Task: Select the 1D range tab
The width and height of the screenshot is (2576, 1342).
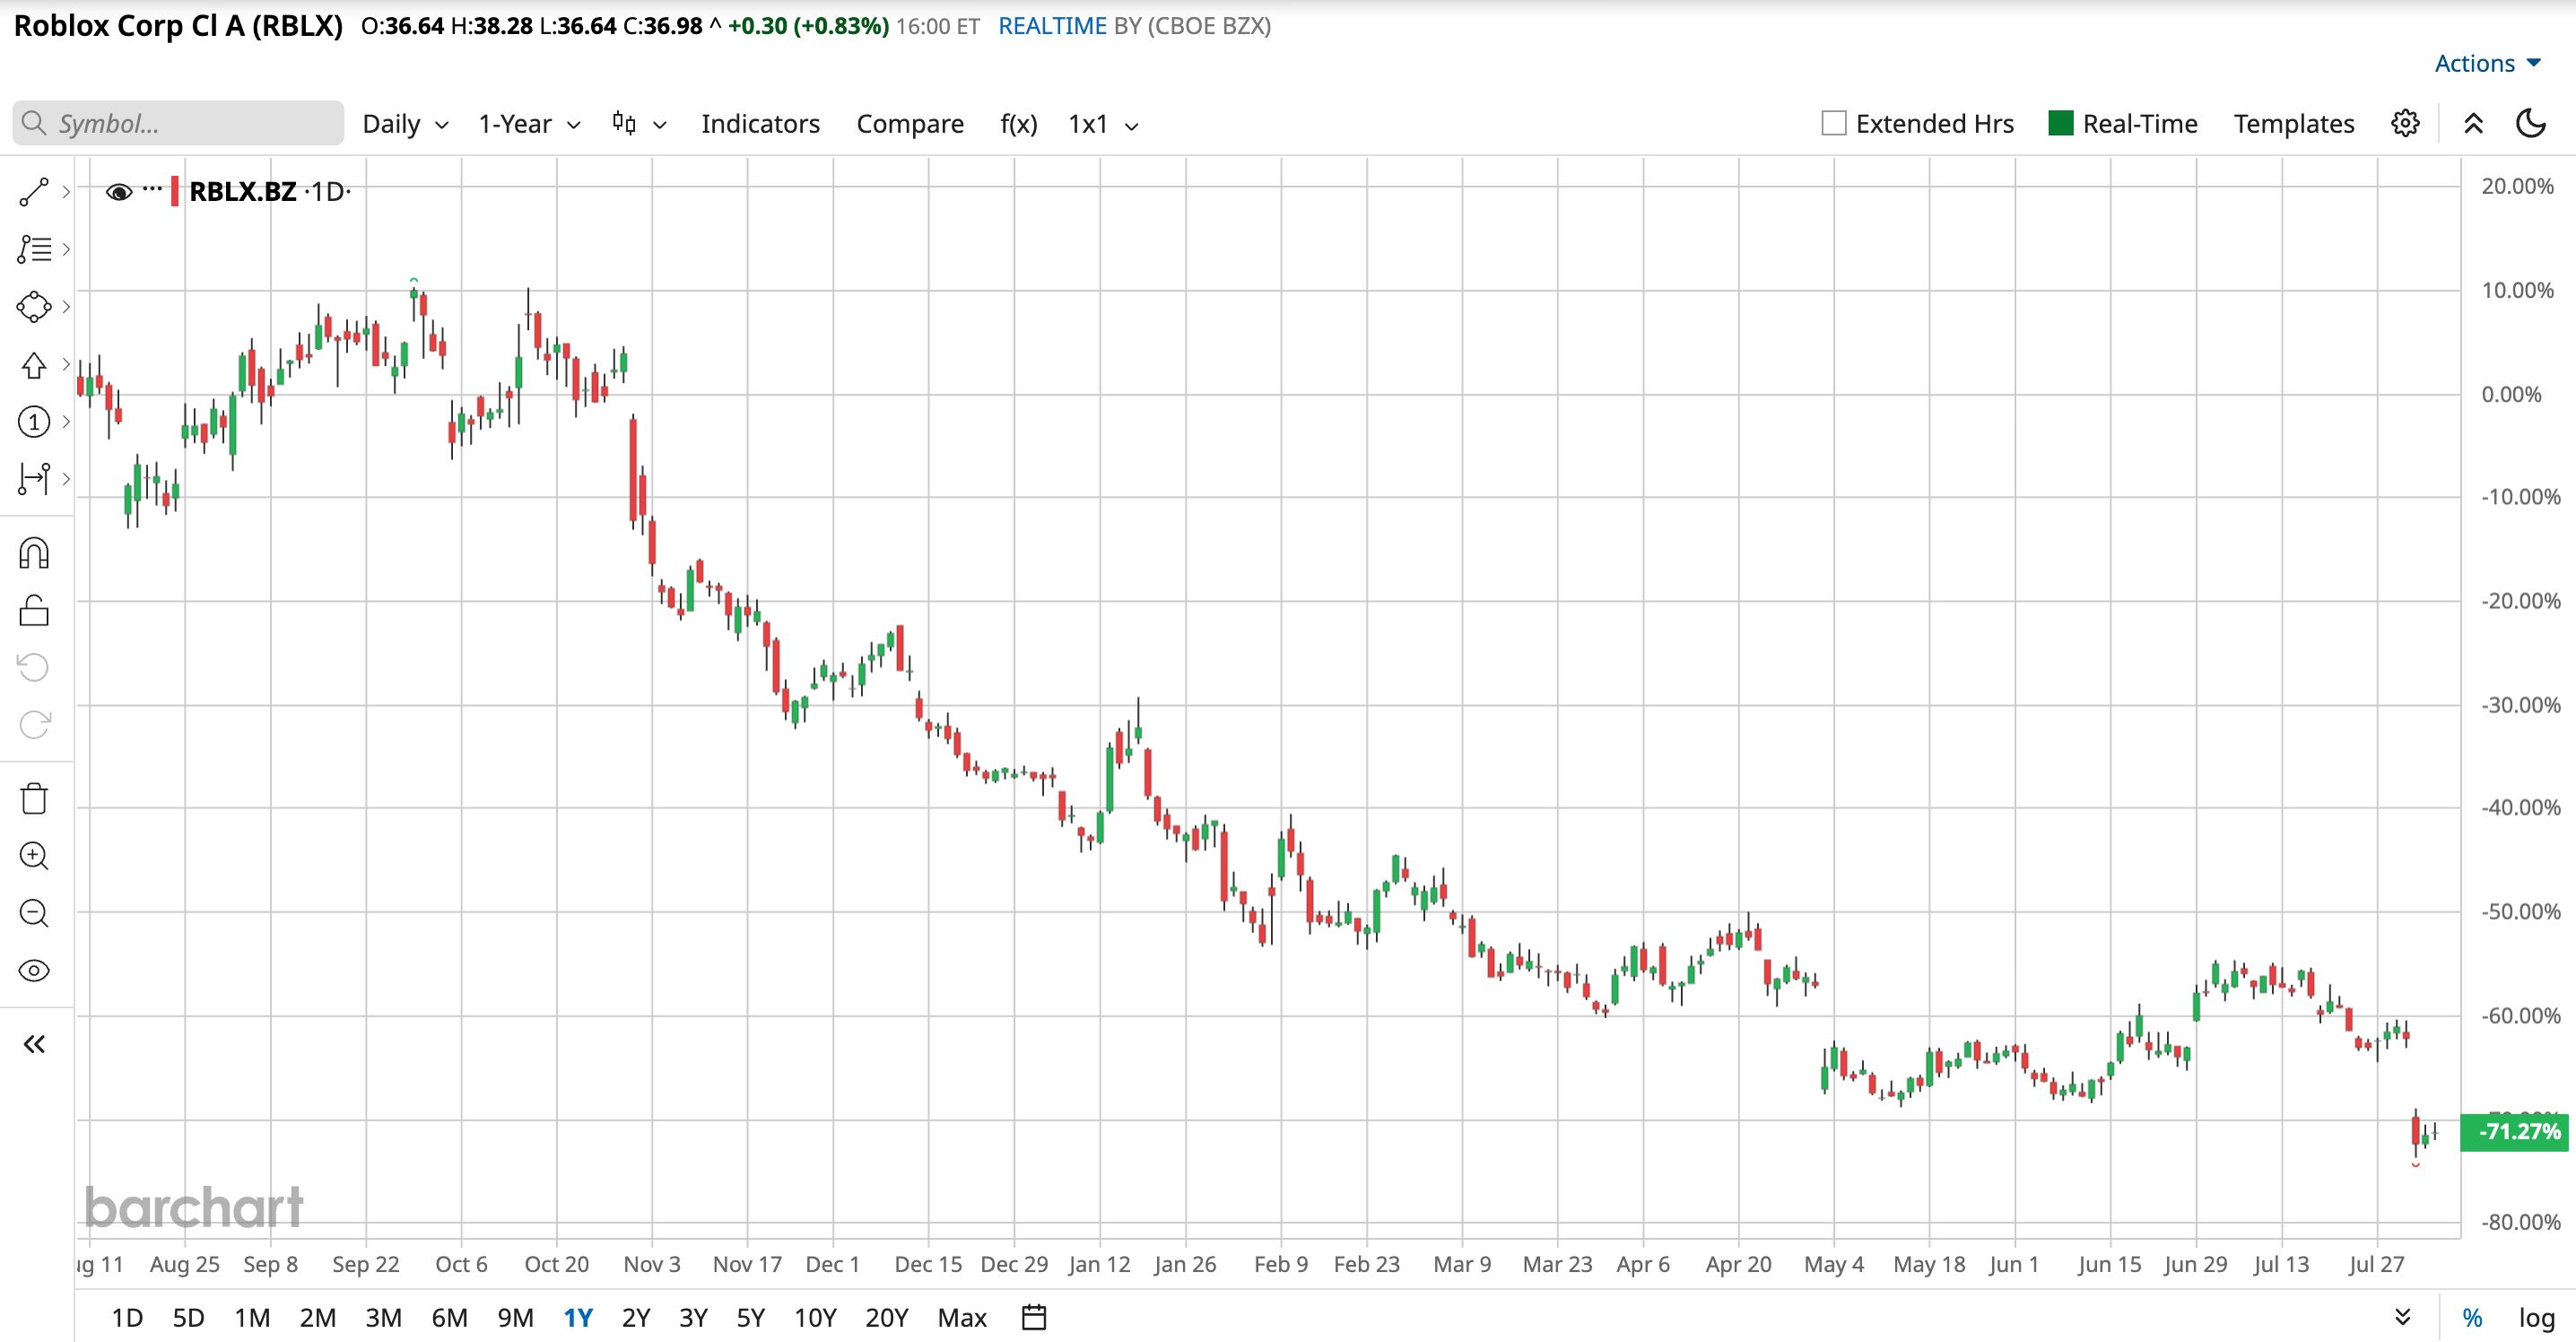Action: pos(127,1318)
